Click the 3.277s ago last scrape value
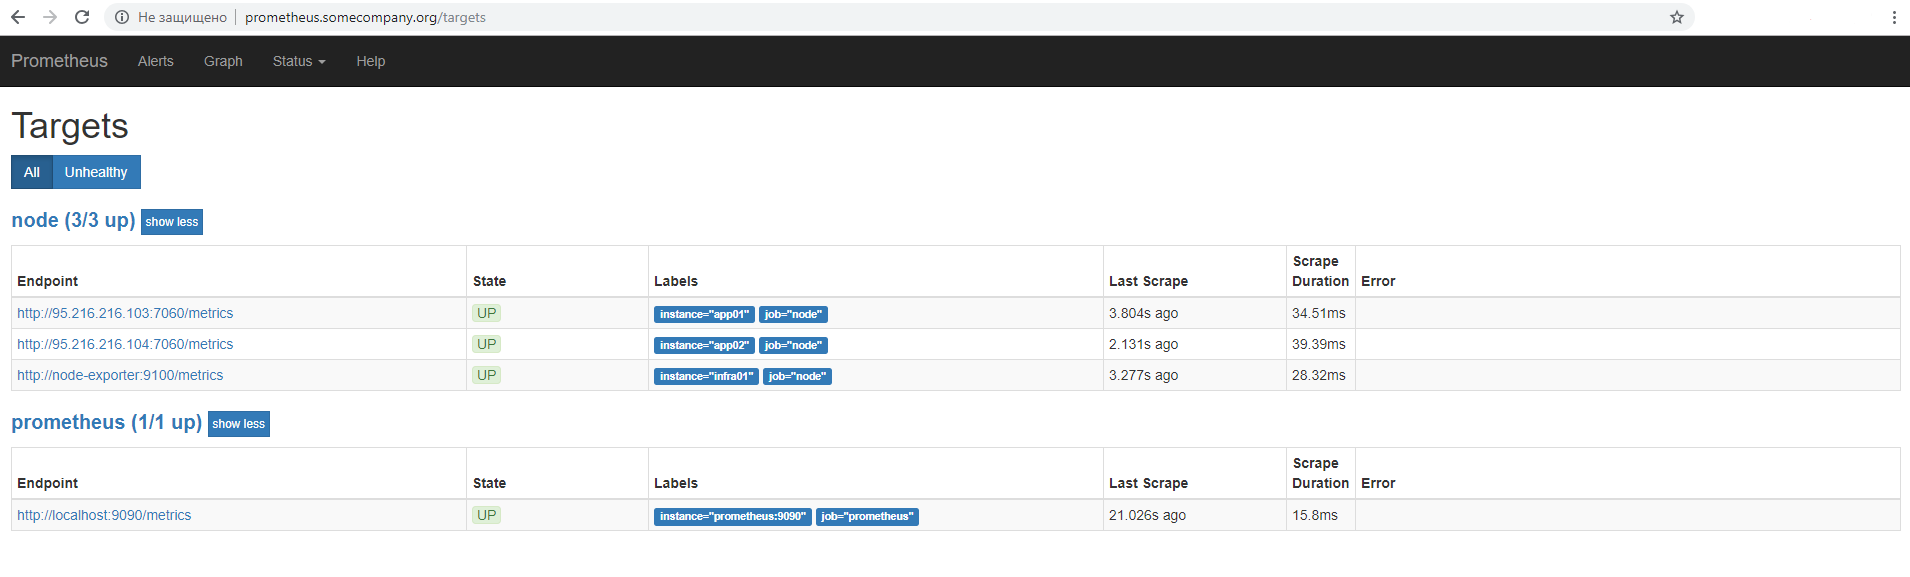This screenshot has width=1910, height=577. pos(1143,375)
